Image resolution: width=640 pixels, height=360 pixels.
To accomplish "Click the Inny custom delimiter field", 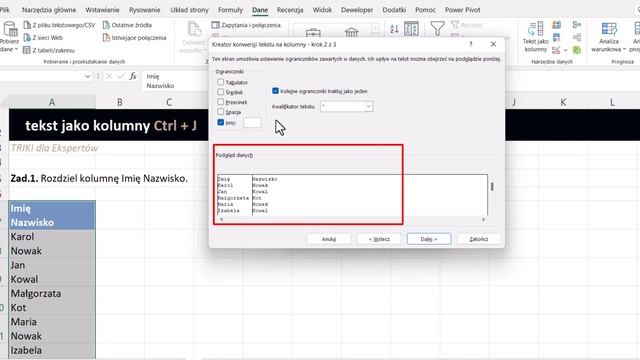I will 252,122.
